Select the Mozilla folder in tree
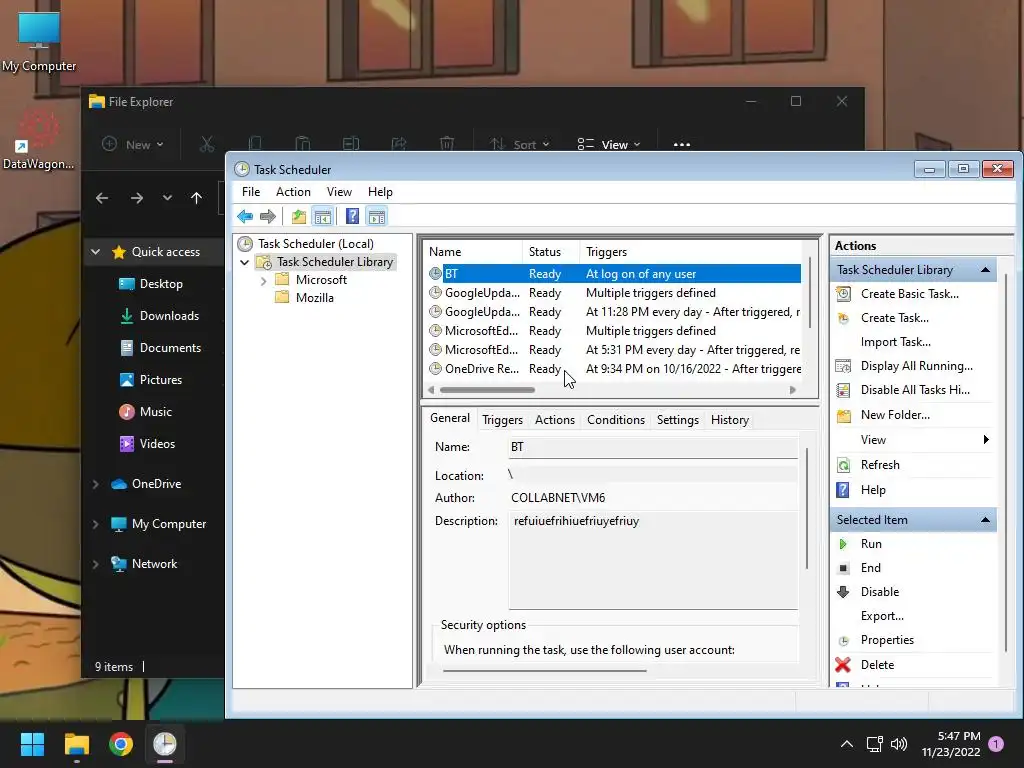Viewport: 1024px width, 768px height. click(x=314, y=298)
